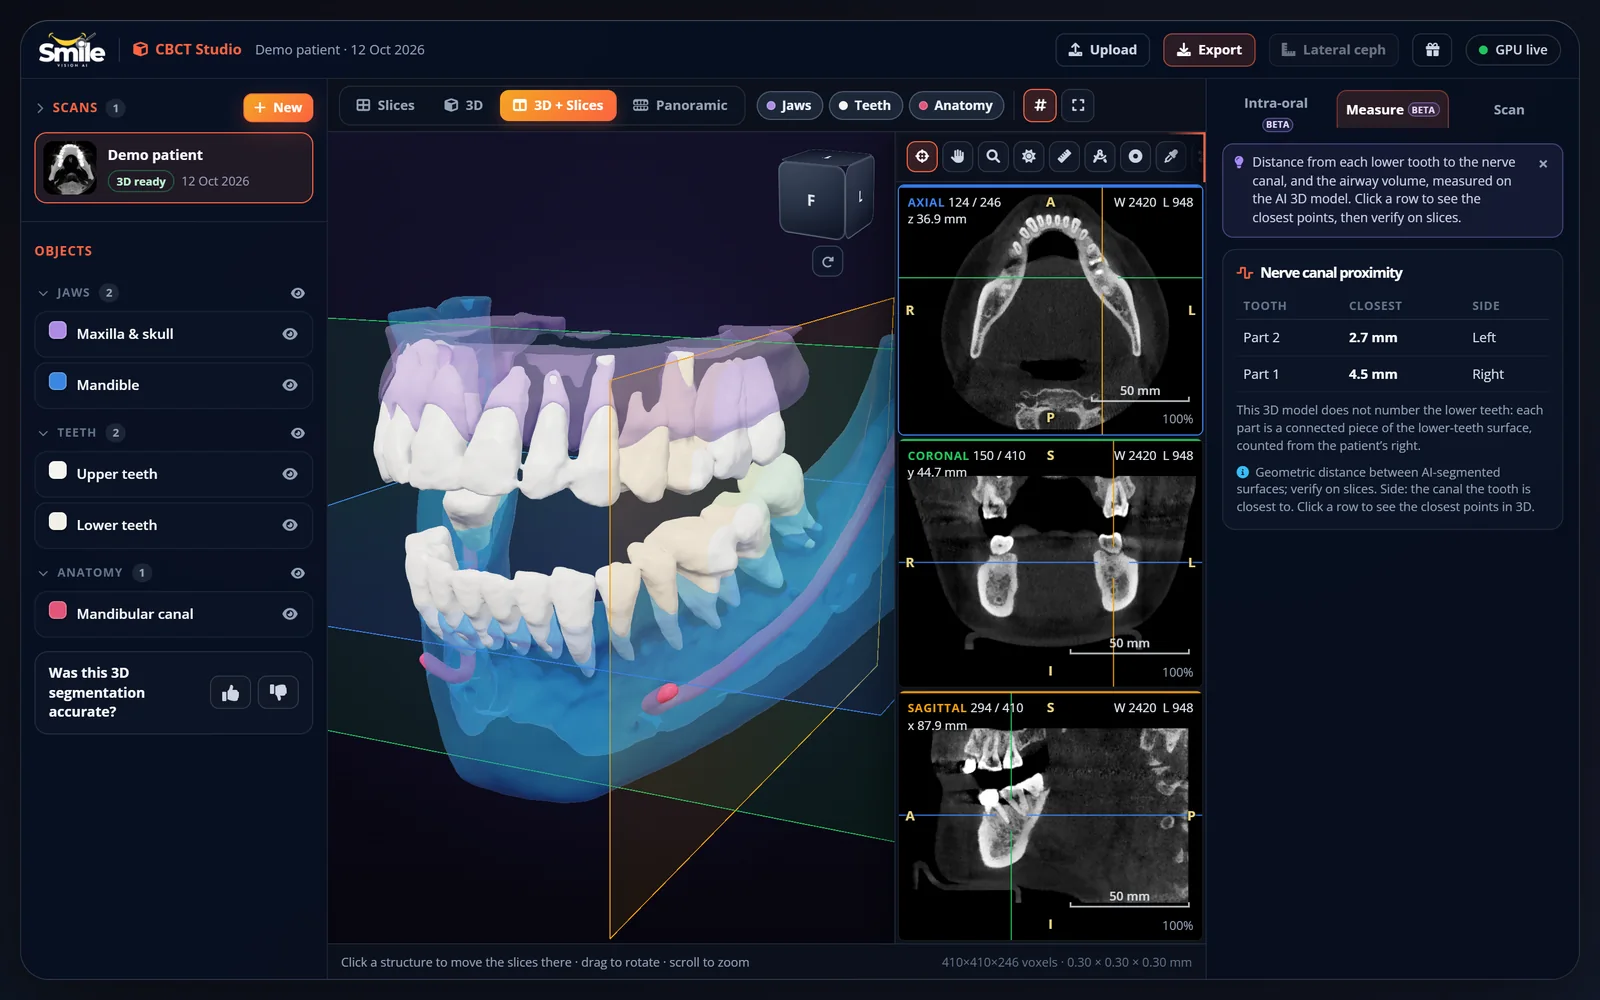This screenshot has height=1000, width=1600.
Task: Collapse the Scans section
Action: [40, 108]
